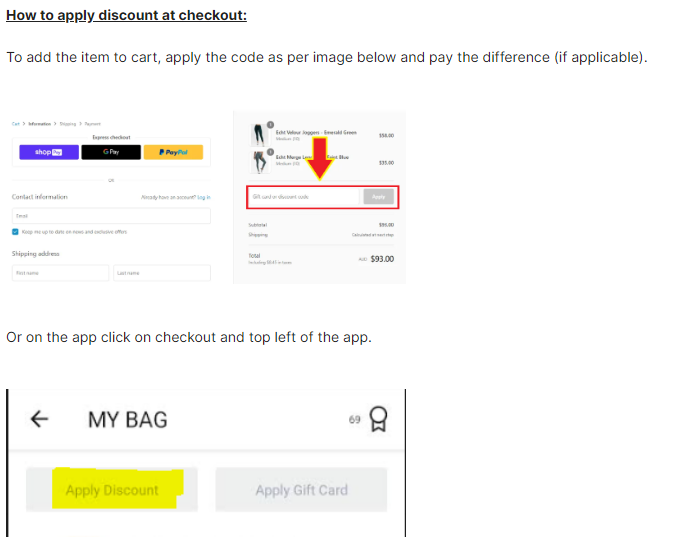The image size is (686, 549).
Task: Select the yellow PayPal checkout button
Action: point(173,152)
